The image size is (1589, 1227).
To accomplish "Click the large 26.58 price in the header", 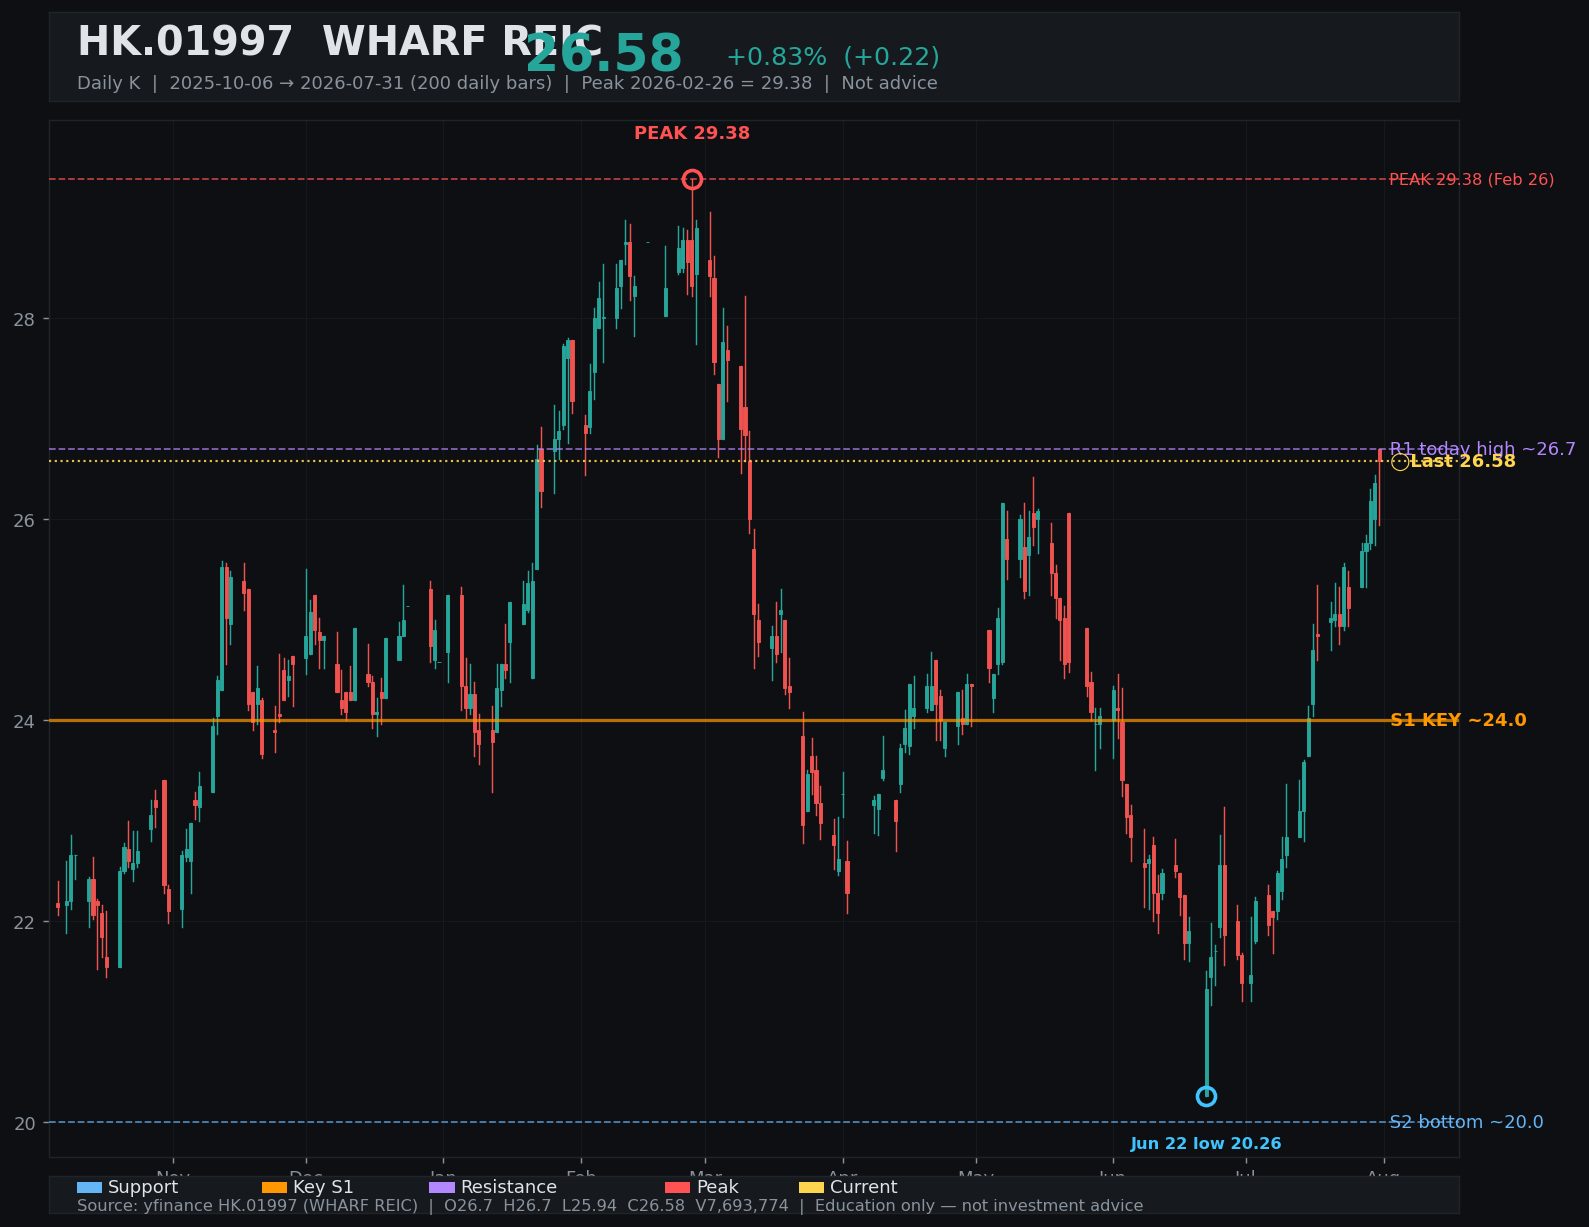I will [604, 54].
